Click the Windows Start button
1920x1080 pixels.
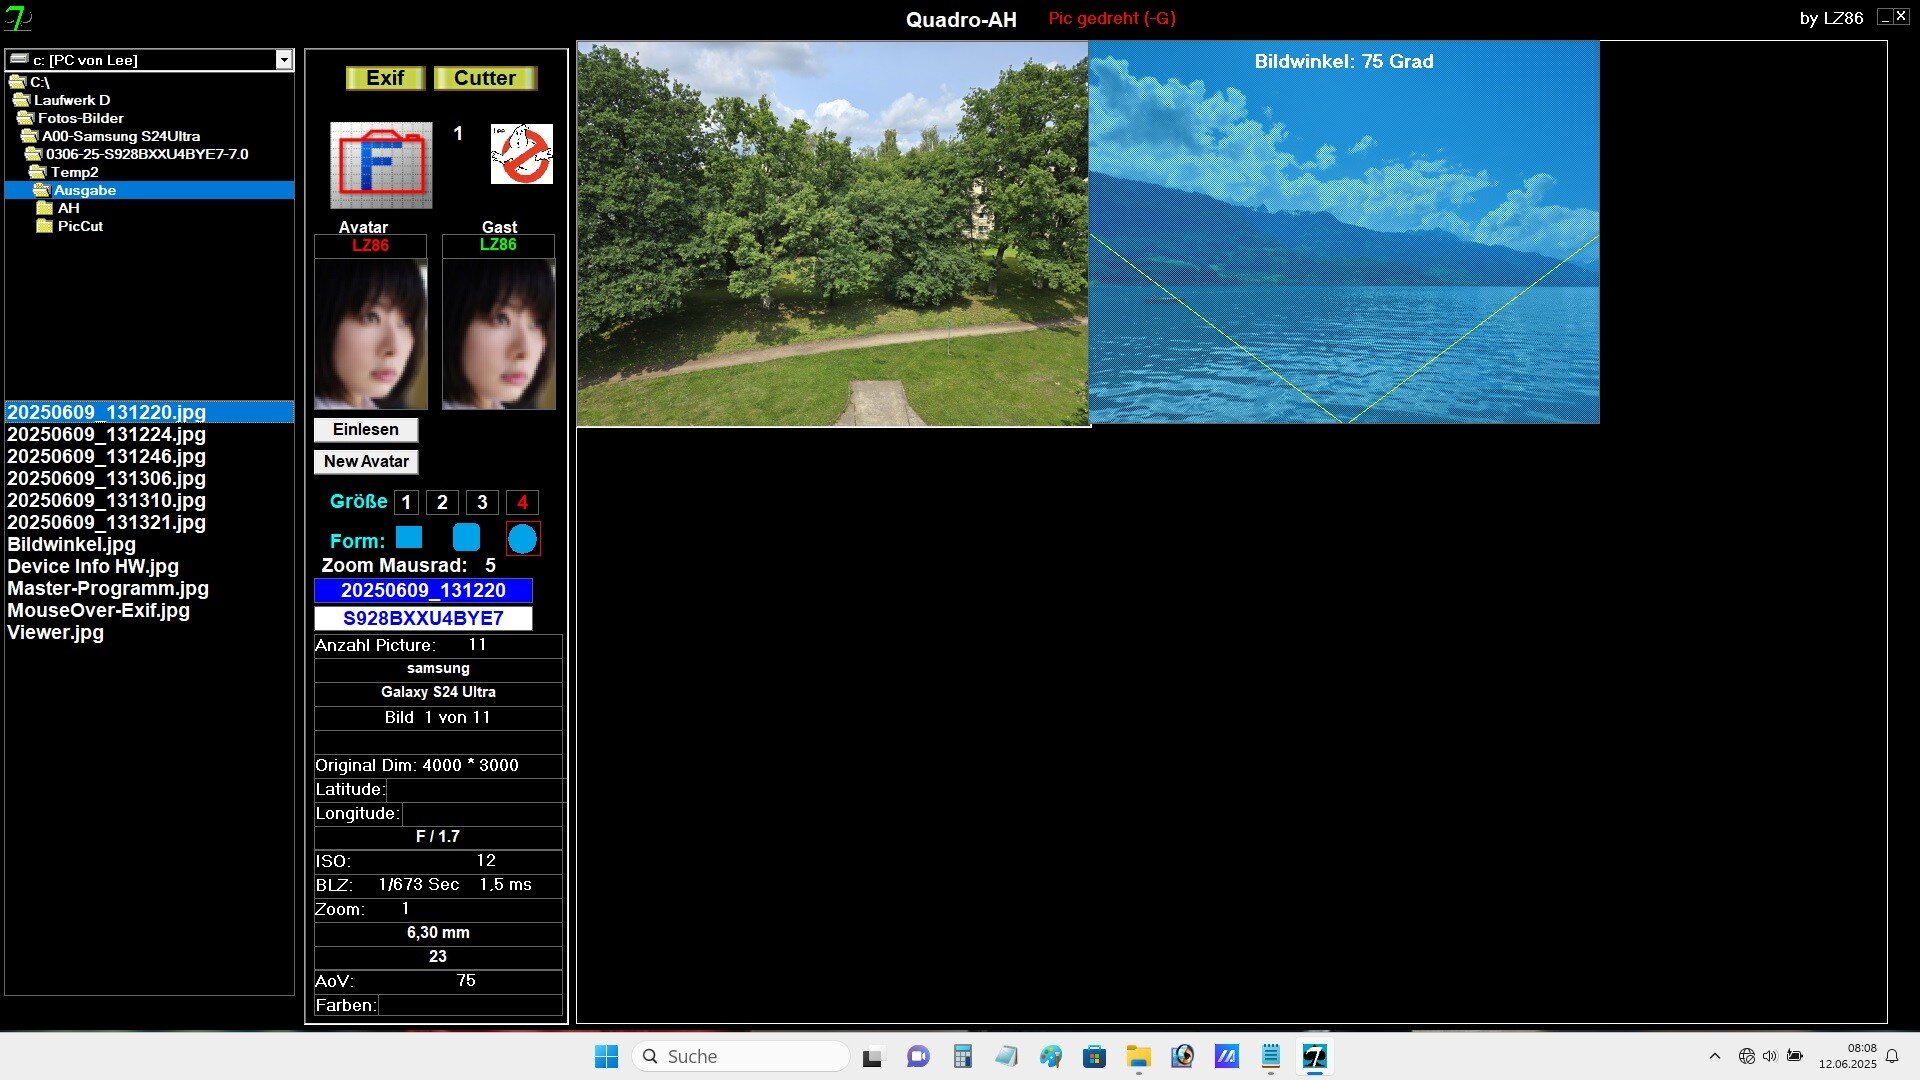pos(606,1056)
